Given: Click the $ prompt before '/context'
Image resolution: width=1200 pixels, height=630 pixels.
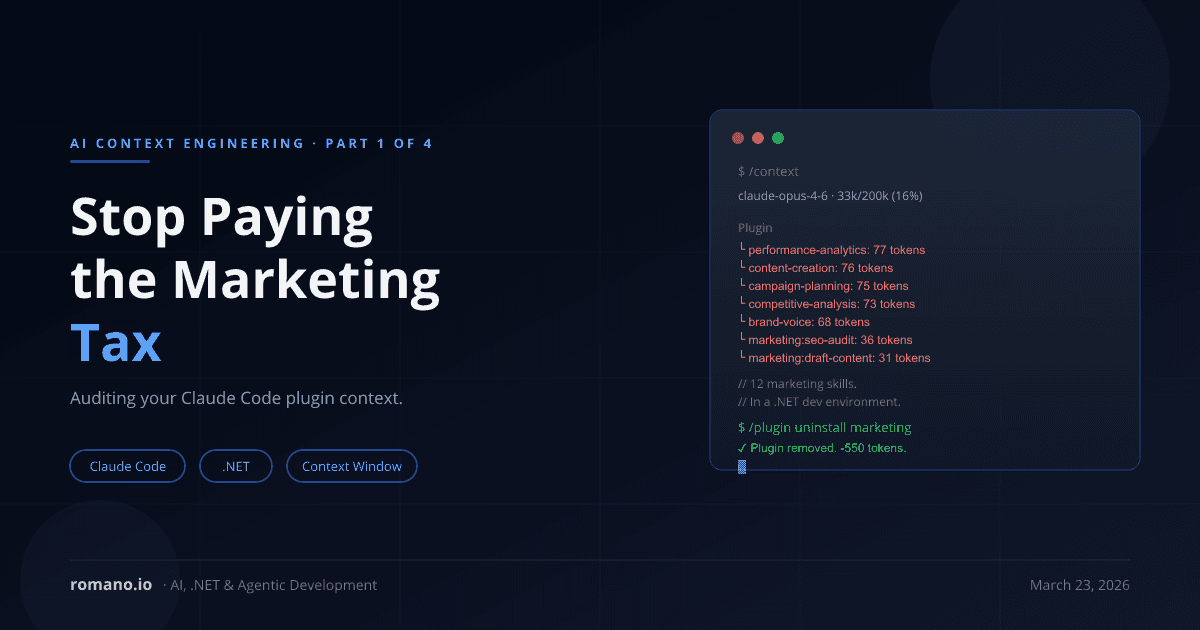Looking at the screenshot, I should (740, 171).
